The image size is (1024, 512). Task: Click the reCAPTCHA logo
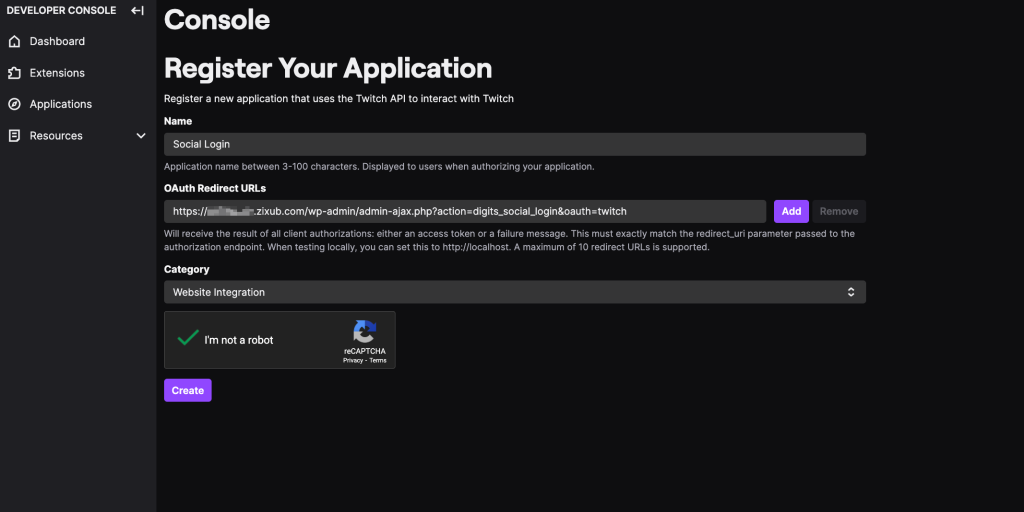click(x=364, y=332)
